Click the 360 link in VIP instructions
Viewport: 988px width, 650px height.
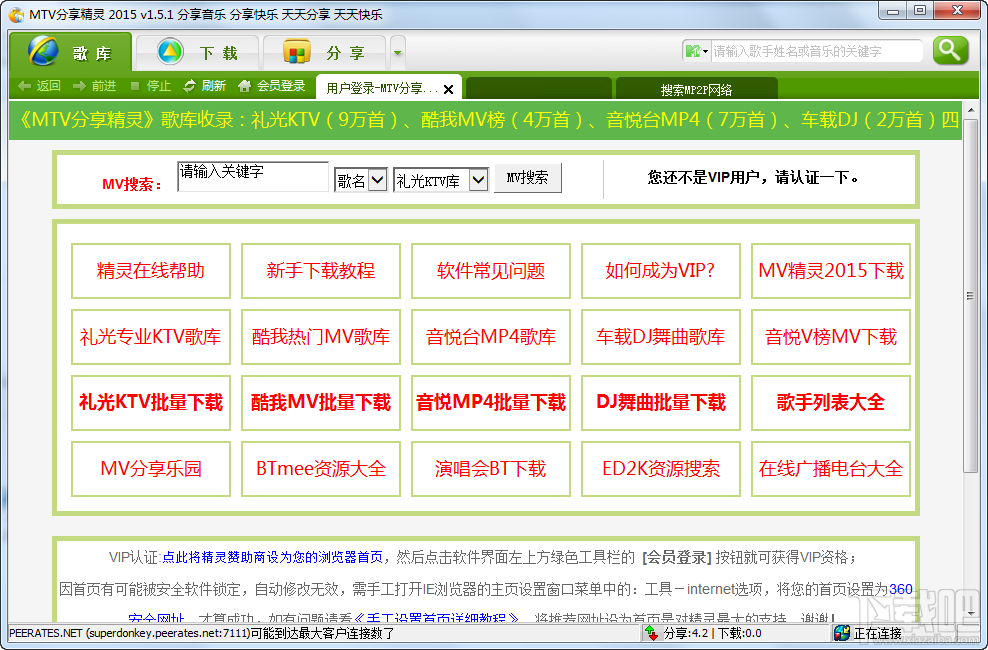point(900,590)
